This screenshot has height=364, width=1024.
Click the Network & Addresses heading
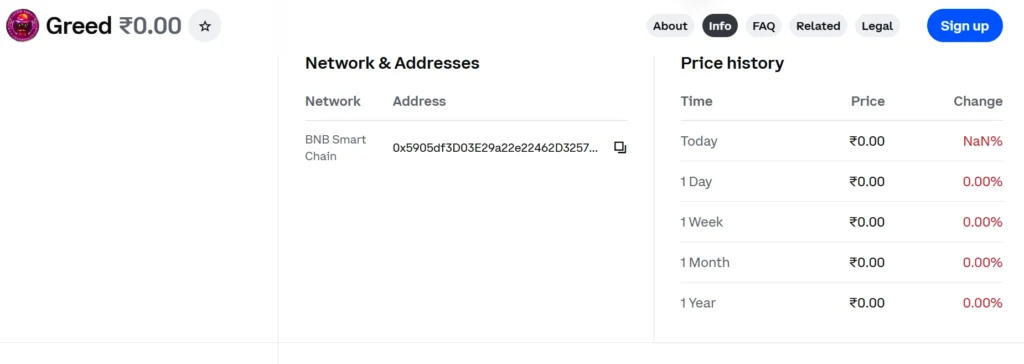(392, 63)
